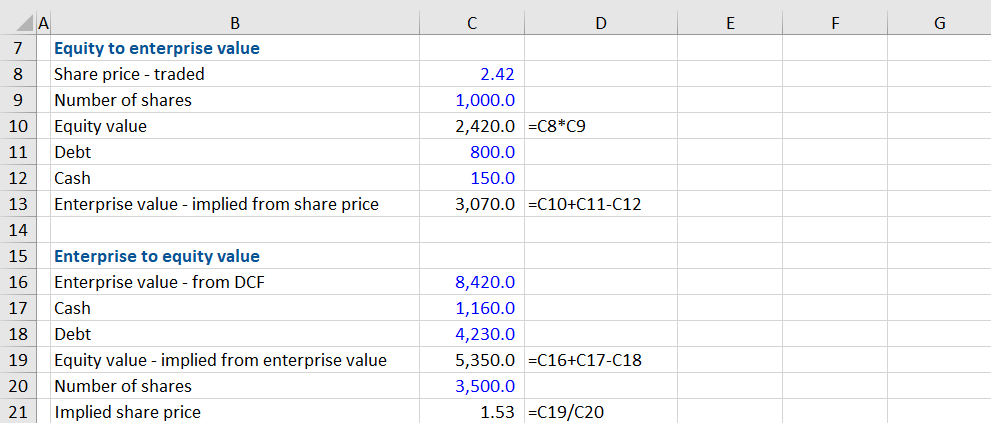This screenshot has width=991, height=423.
Task: Click the implied enterprise value cell 3,070.0
Action: point(485,204)
